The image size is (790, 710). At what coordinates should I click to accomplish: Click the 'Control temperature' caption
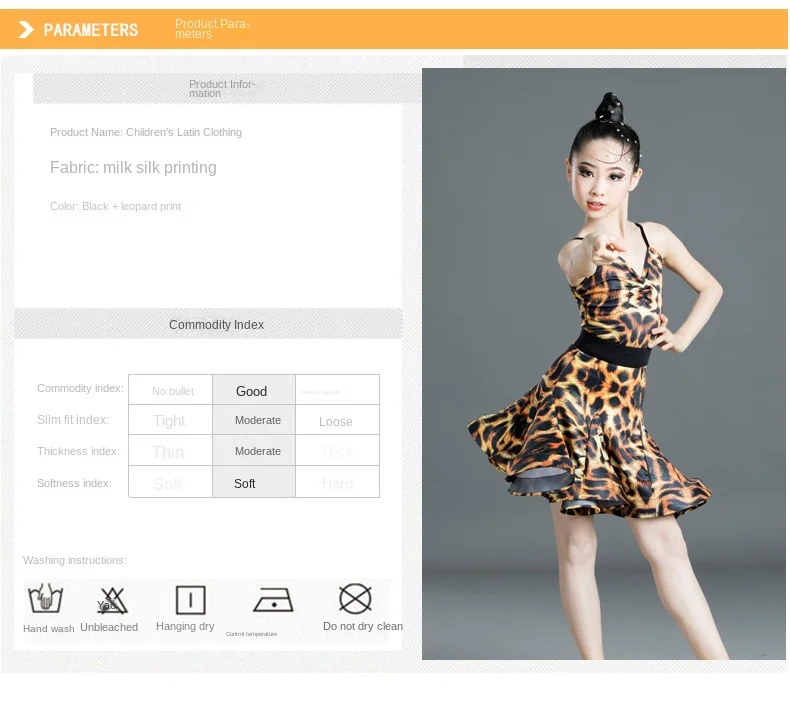click(251, 634)
